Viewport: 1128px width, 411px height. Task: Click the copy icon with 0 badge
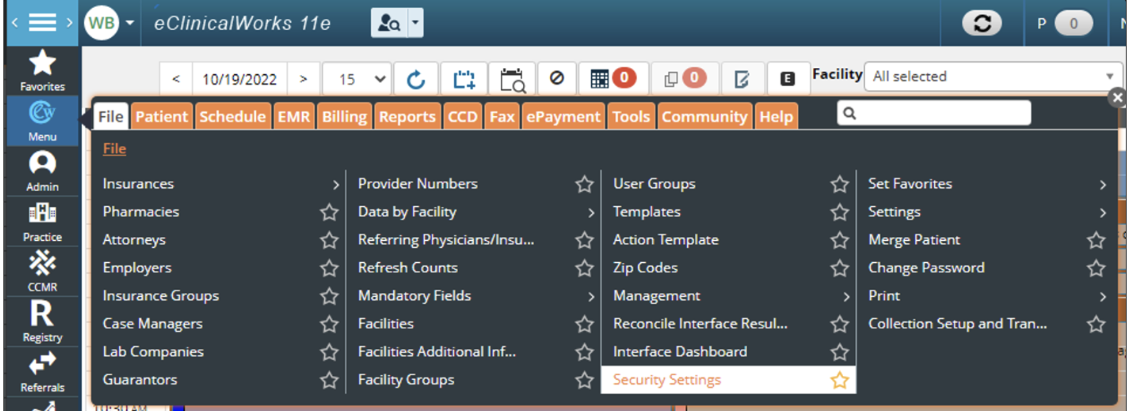pos(685,78)
